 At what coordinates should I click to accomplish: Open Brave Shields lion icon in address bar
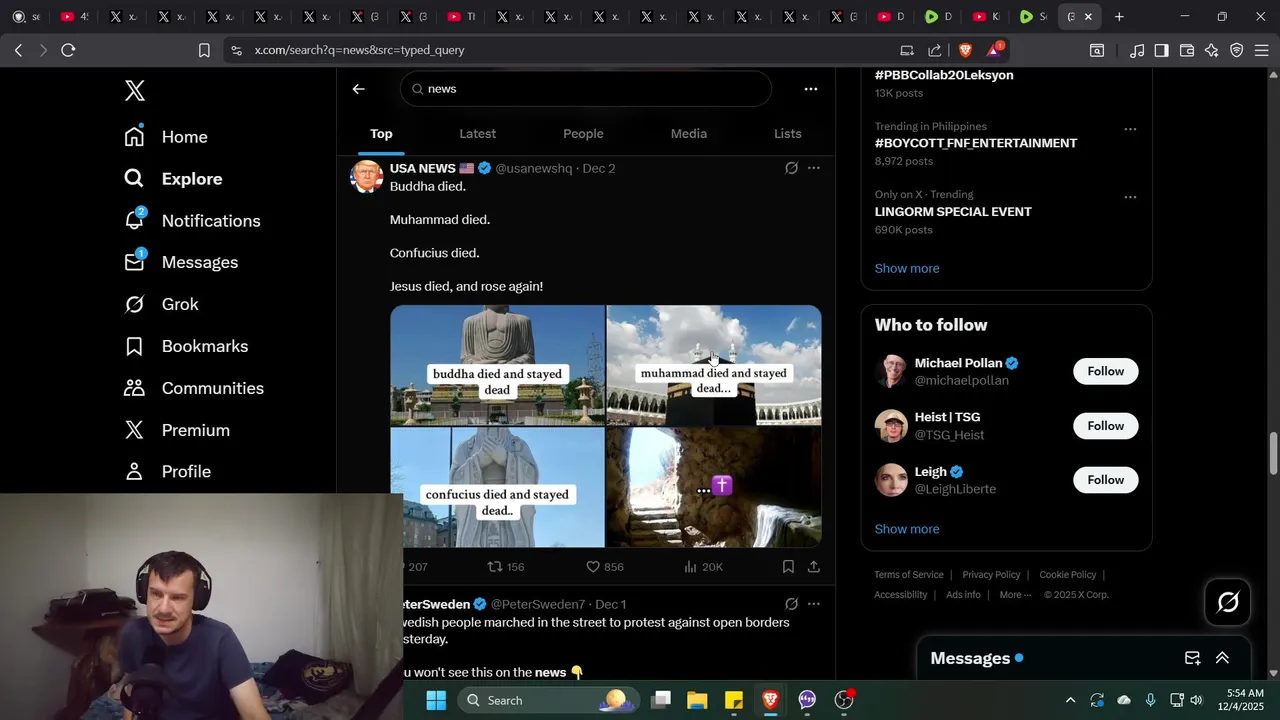click(965, 50)
